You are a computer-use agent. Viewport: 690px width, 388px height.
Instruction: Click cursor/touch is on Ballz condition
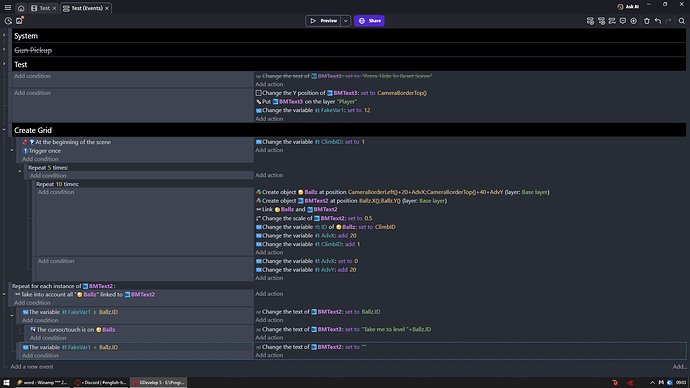[x=73, y=329]
